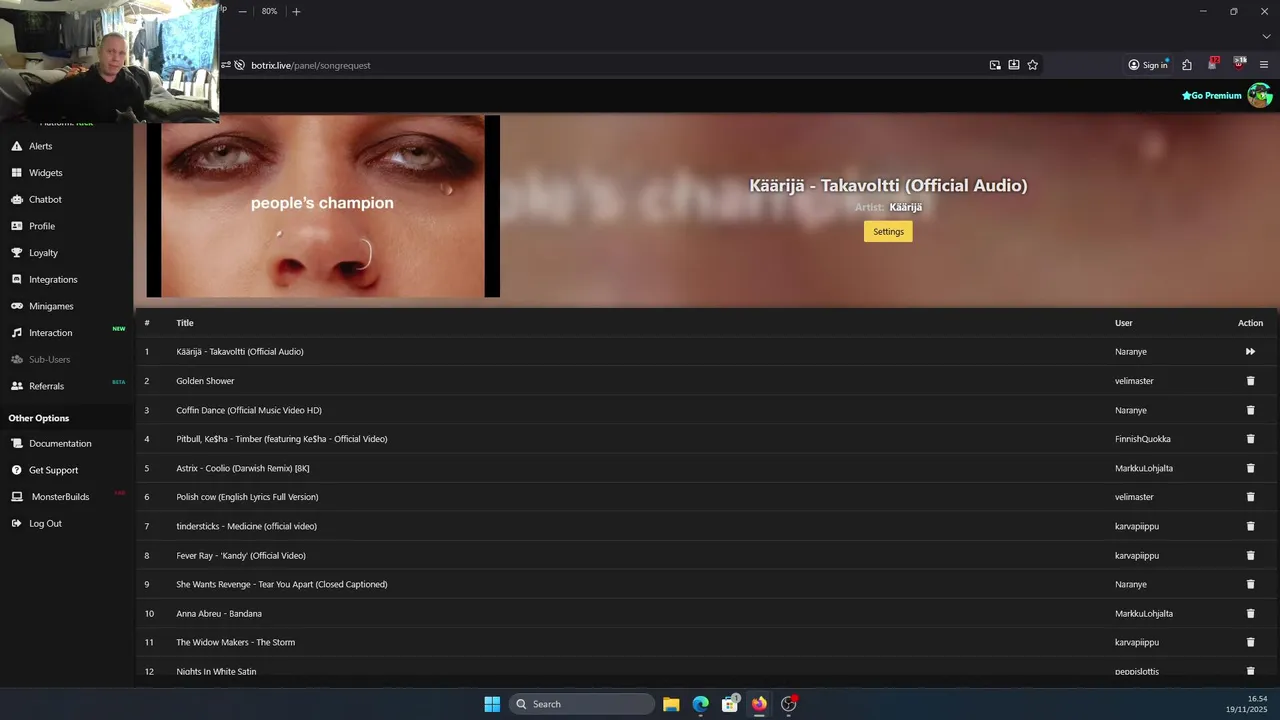Delete Golden Shower from the queue
This screenshot has height=720, width=1280.
pos(1250,381)
